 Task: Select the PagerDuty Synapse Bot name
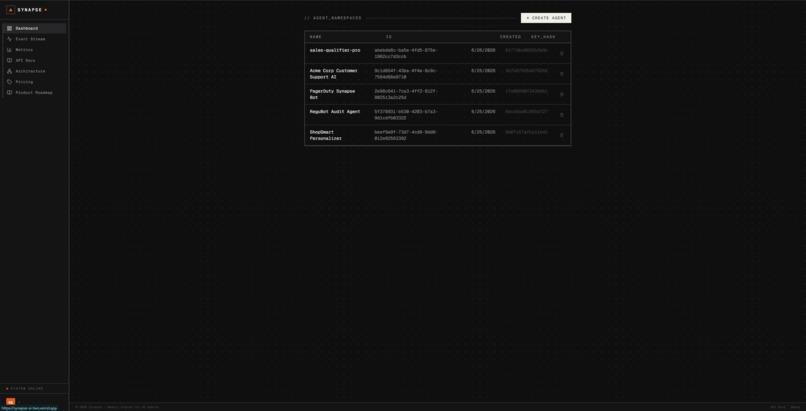[332, 94]
